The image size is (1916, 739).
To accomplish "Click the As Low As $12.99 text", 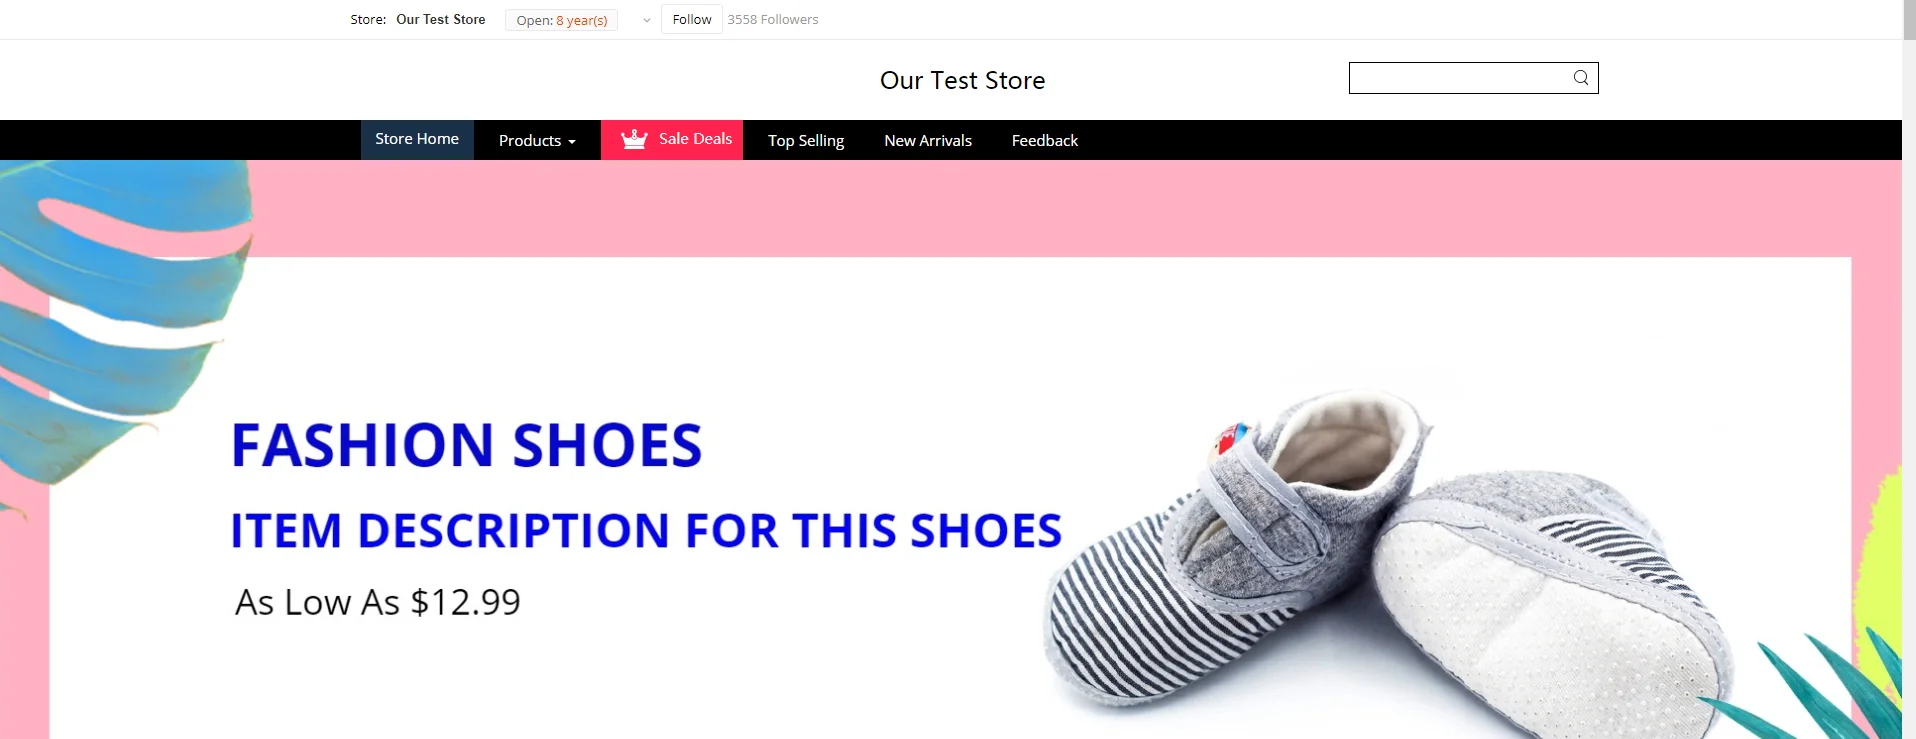I will 378,602.
